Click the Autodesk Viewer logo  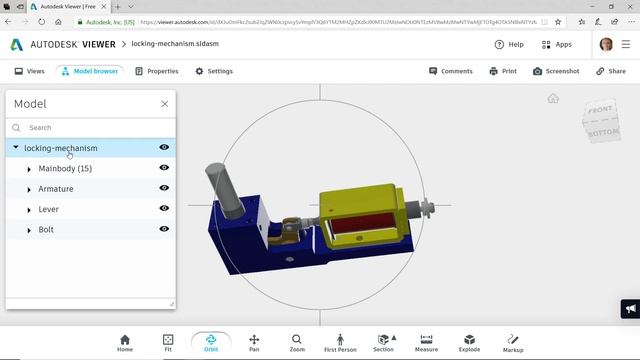click(x=63, y=44)
